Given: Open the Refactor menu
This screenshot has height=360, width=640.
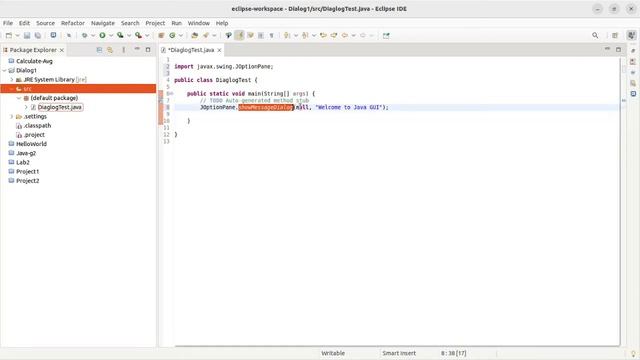Looking at the screenshot, I should point(73,23).
